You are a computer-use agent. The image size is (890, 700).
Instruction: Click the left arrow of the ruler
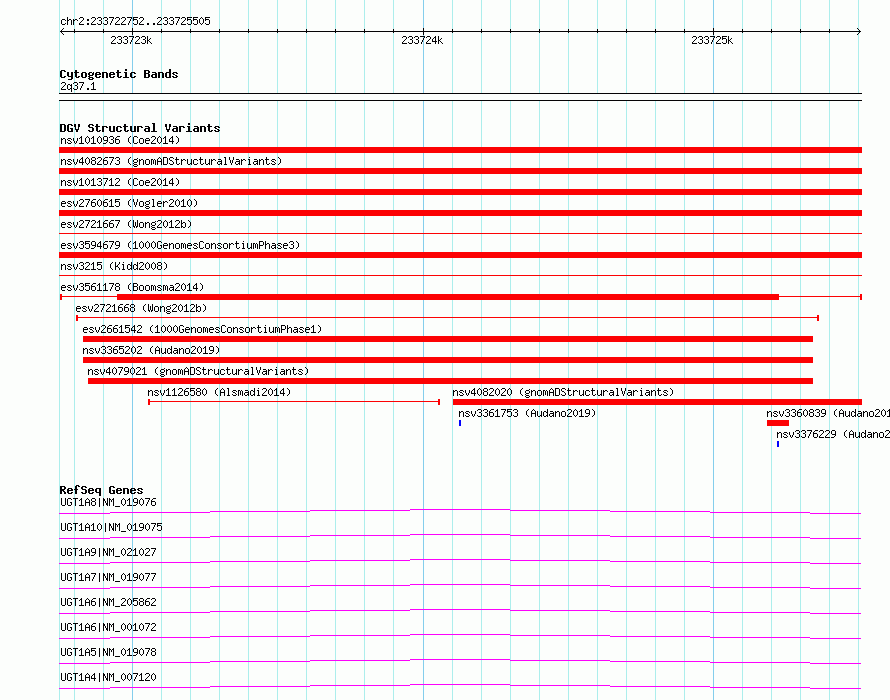tap(62, 31)
